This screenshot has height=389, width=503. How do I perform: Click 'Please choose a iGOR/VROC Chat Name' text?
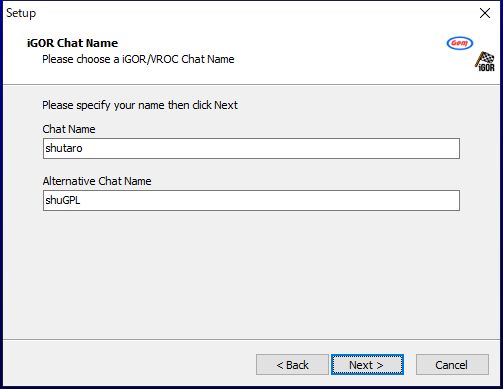(x=138, y=59)
